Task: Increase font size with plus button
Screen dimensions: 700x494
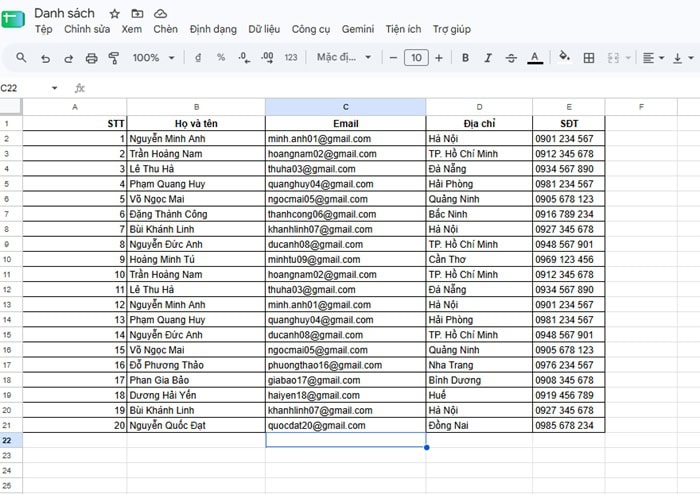Action: 439,58
